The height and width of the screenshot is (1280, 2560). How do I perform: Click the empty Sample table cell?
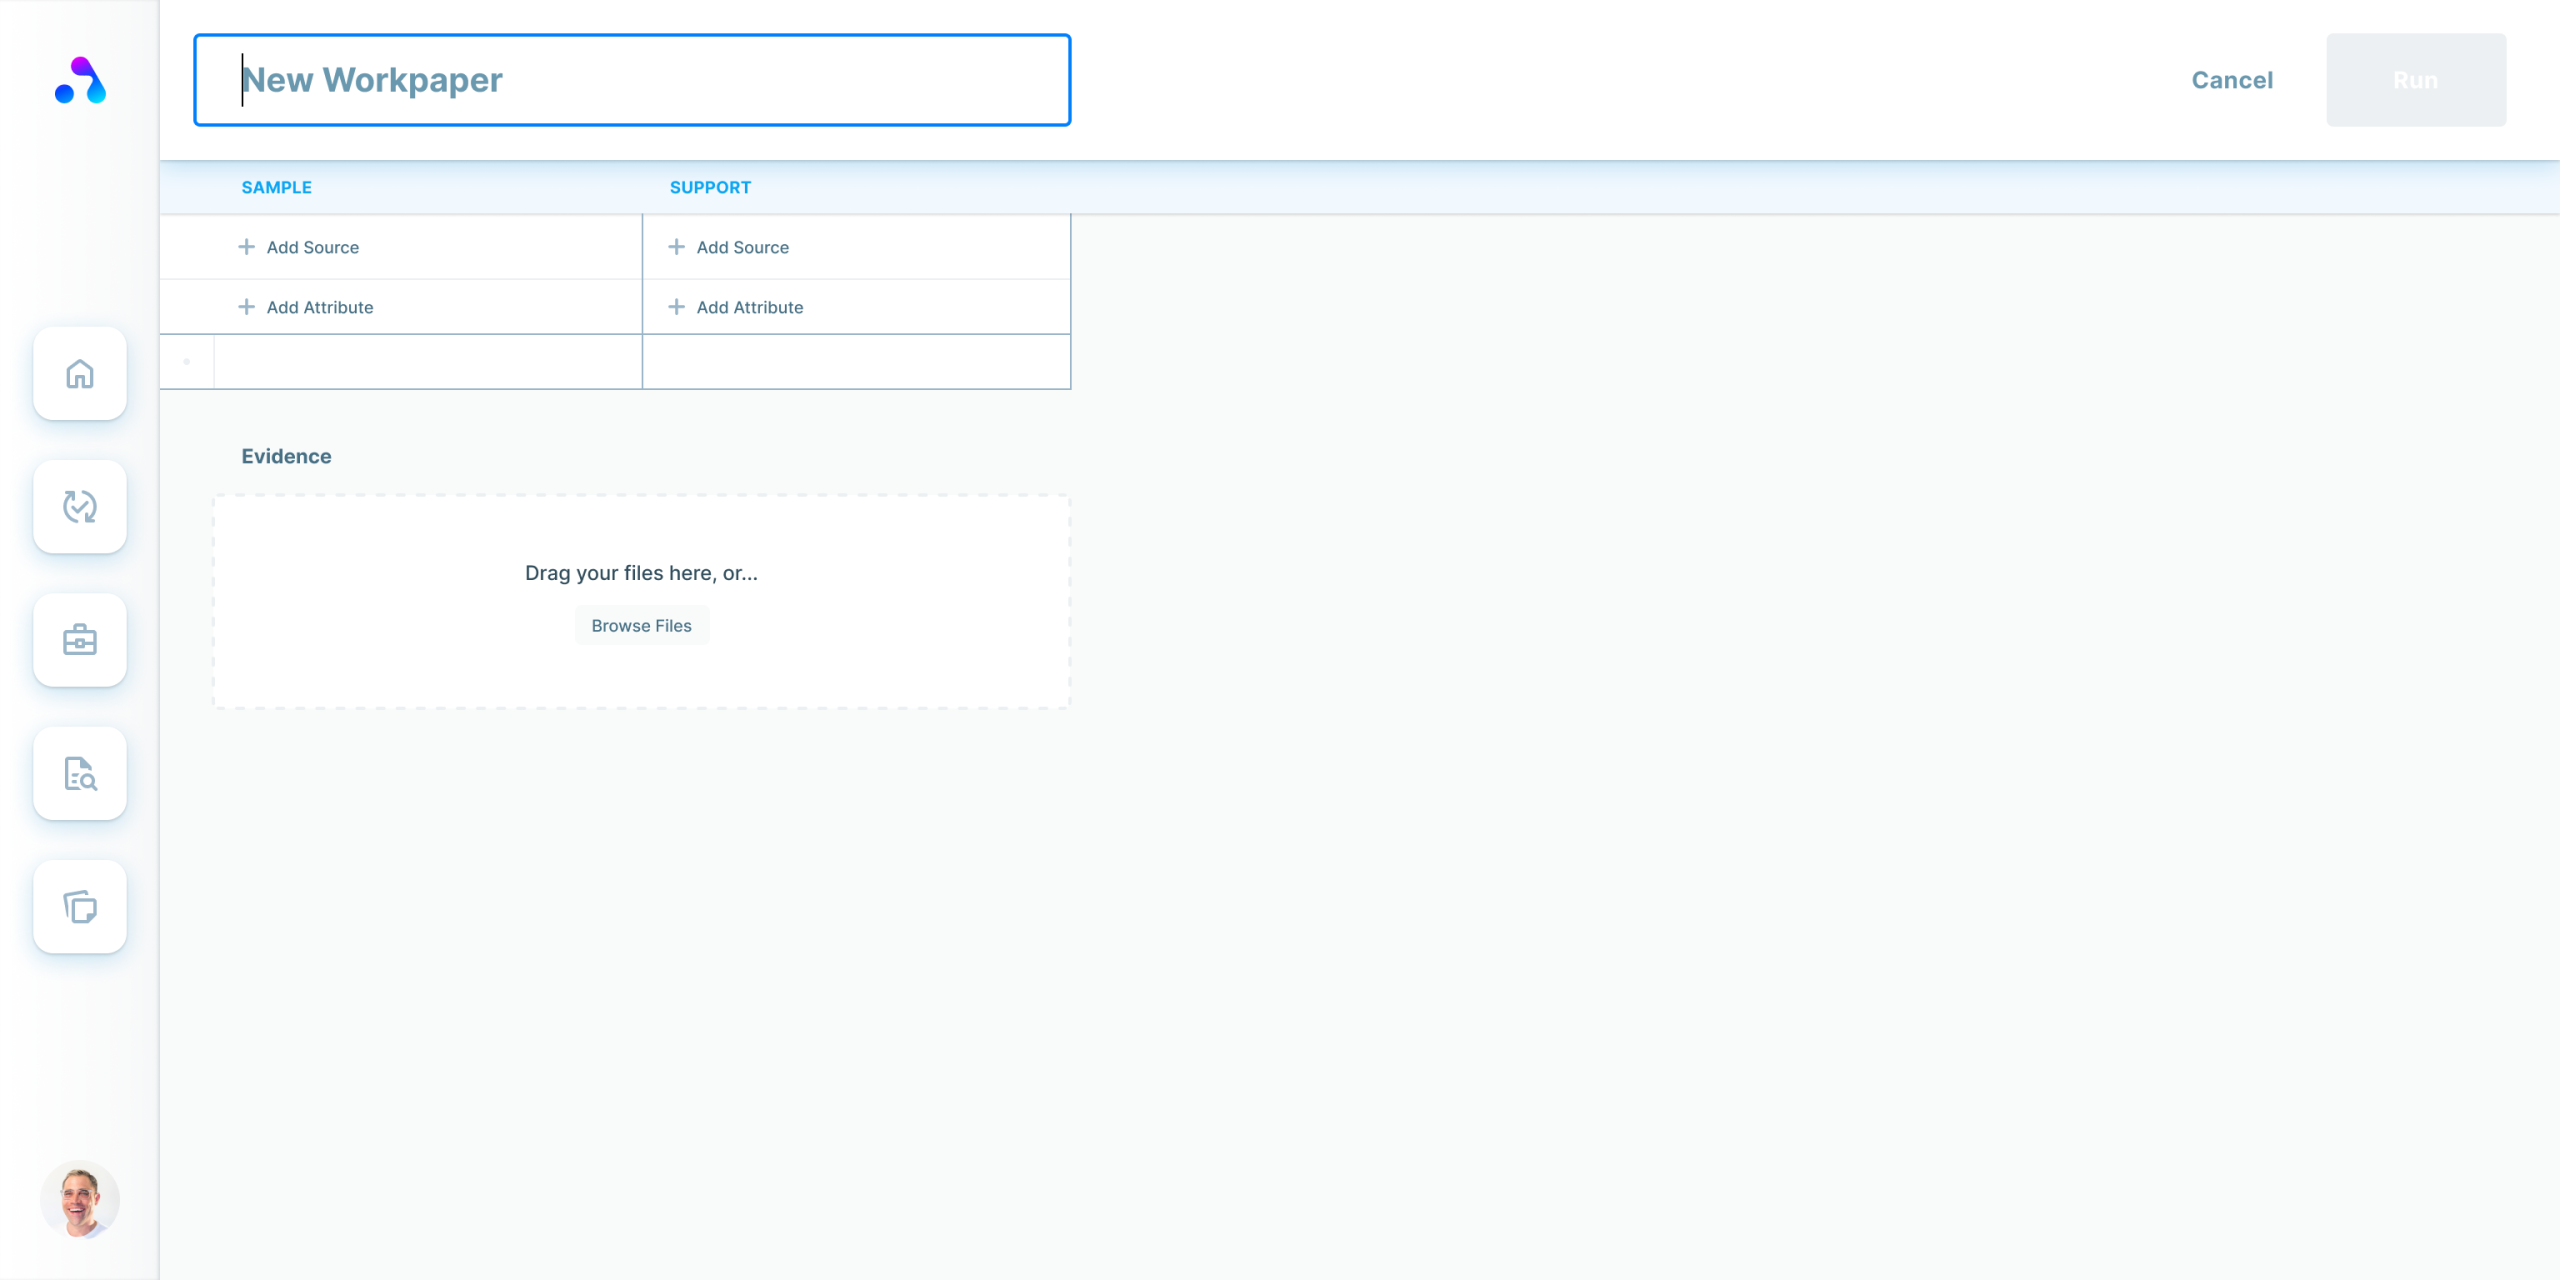[427, 362]
